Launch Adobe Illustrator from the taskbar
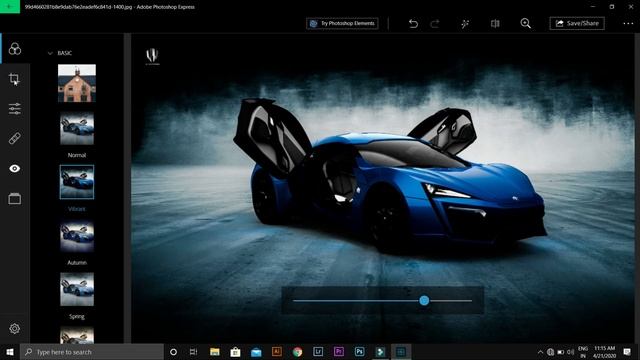This screenshot has width=640, height=360. (277, 351)
